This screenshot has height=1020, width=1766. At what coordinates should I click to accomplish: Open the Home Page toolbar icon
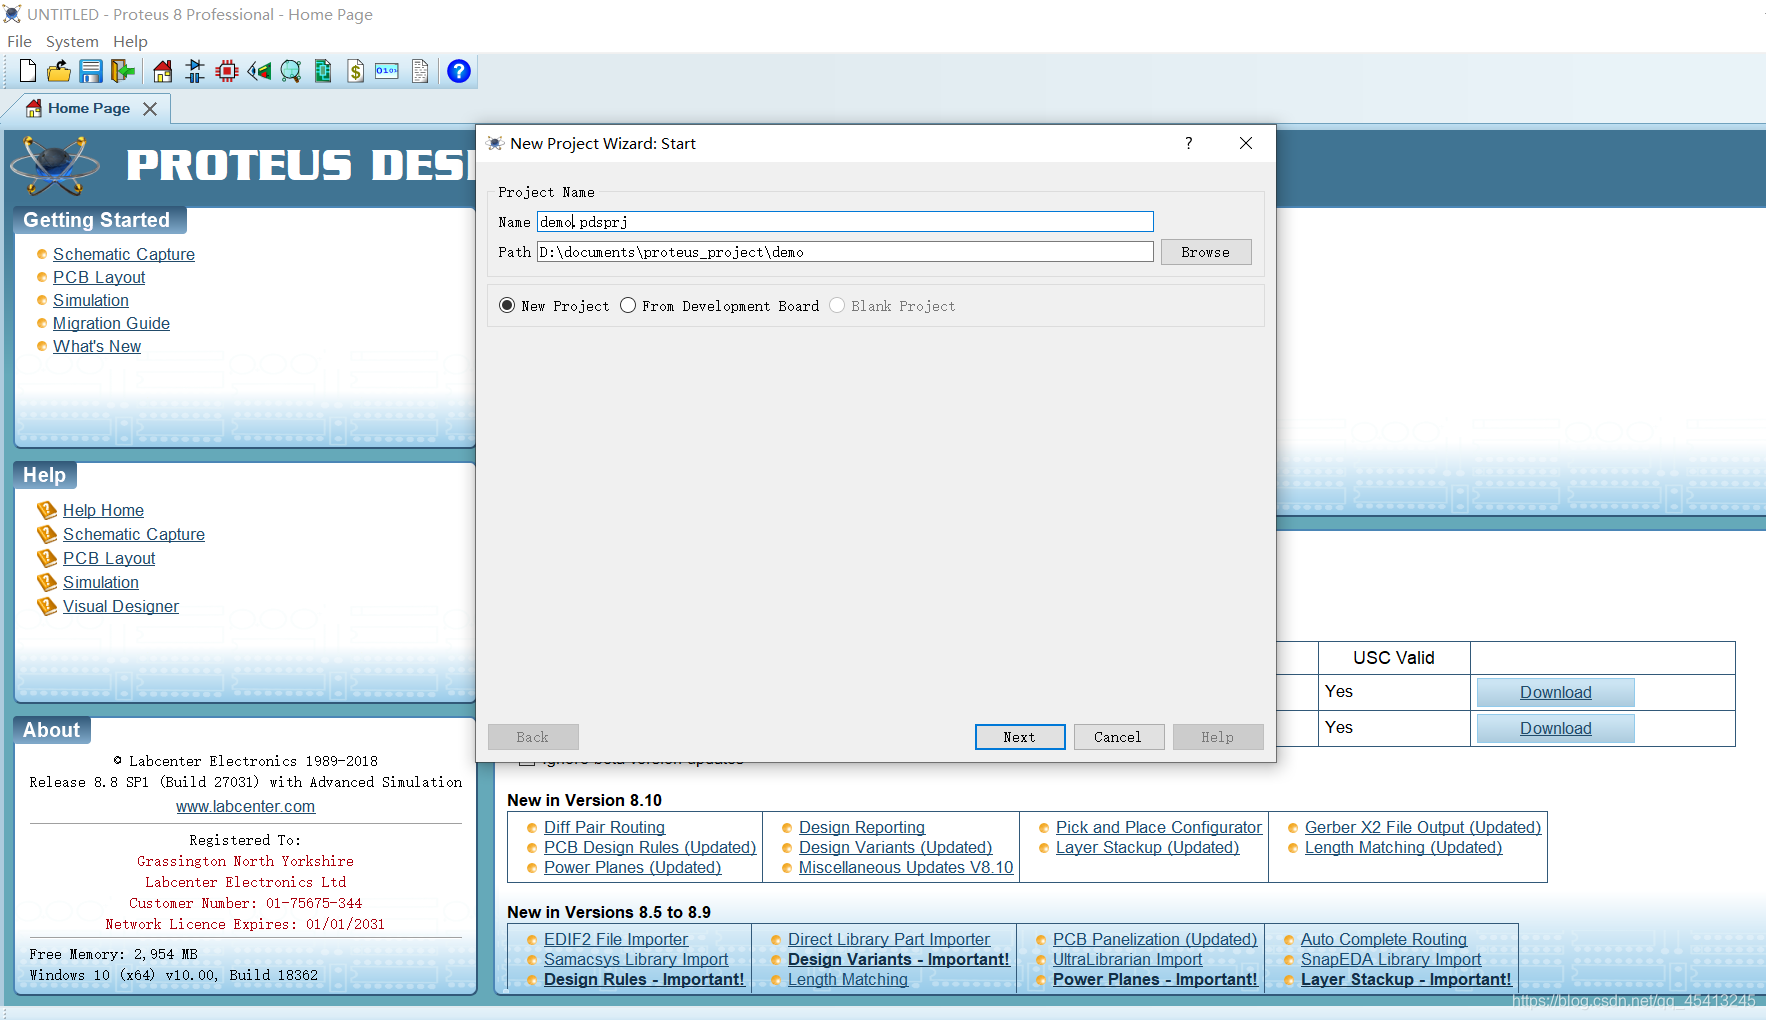[162, 71]
